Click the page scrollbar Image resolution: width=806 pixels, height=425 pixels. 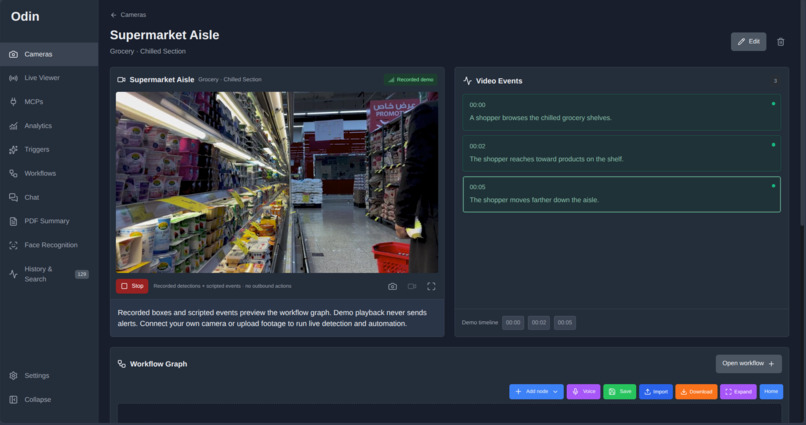coord(803,113)
